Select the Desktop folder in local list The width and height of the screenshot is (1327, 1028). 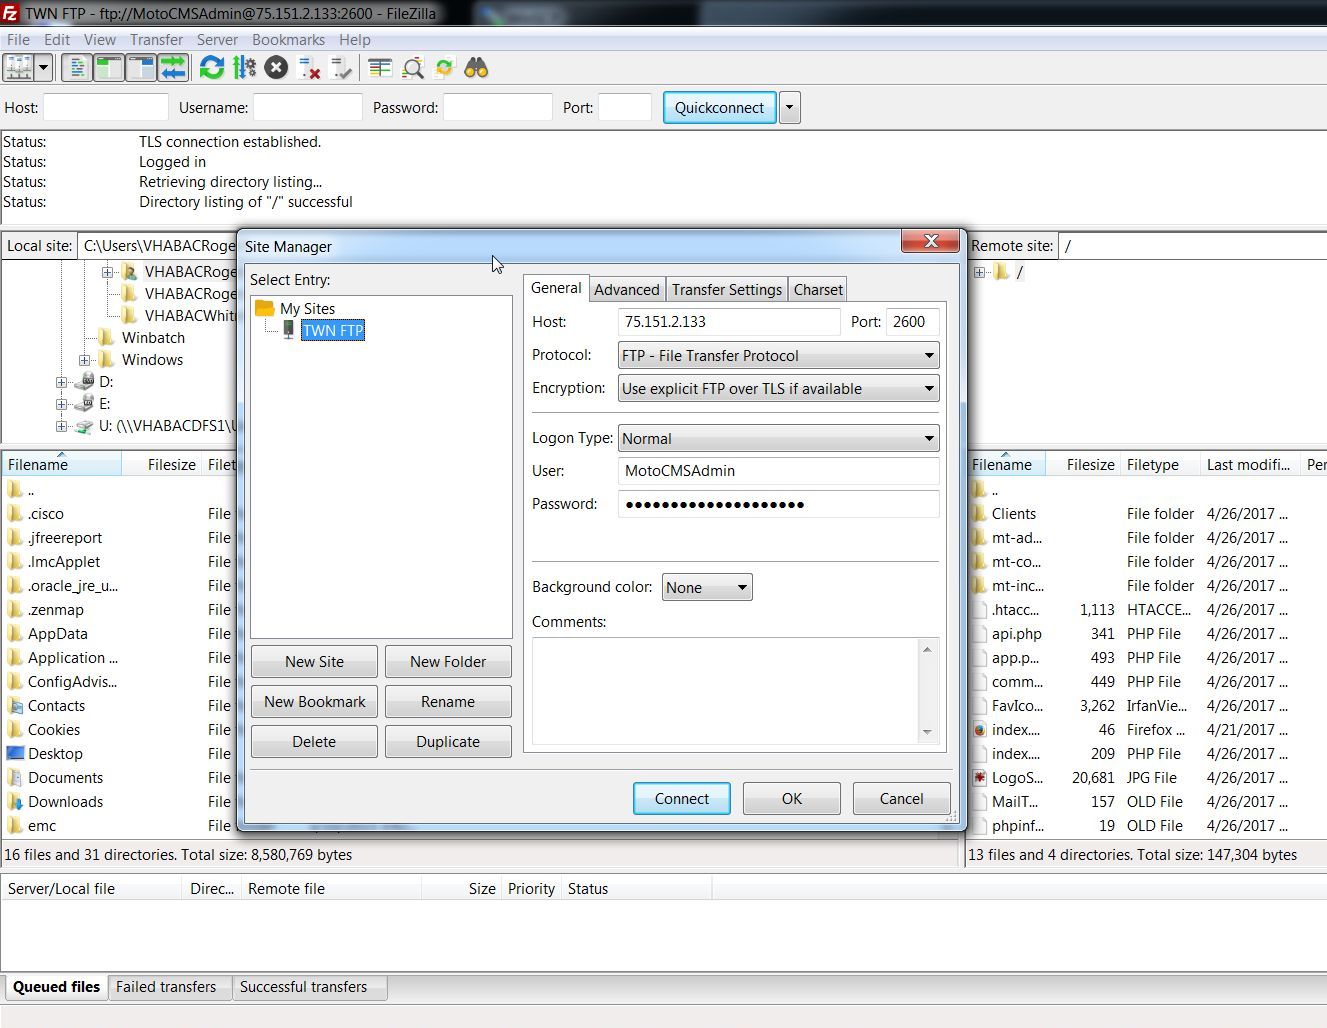pos(55,753)
